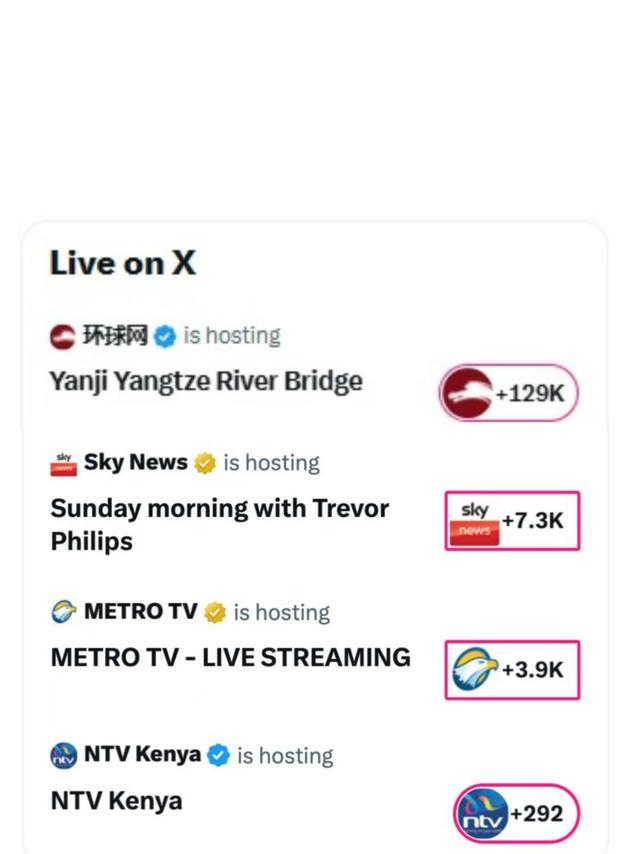Open METRO TV - LIVE STREAMING broadcast

[x=230, y=658]
